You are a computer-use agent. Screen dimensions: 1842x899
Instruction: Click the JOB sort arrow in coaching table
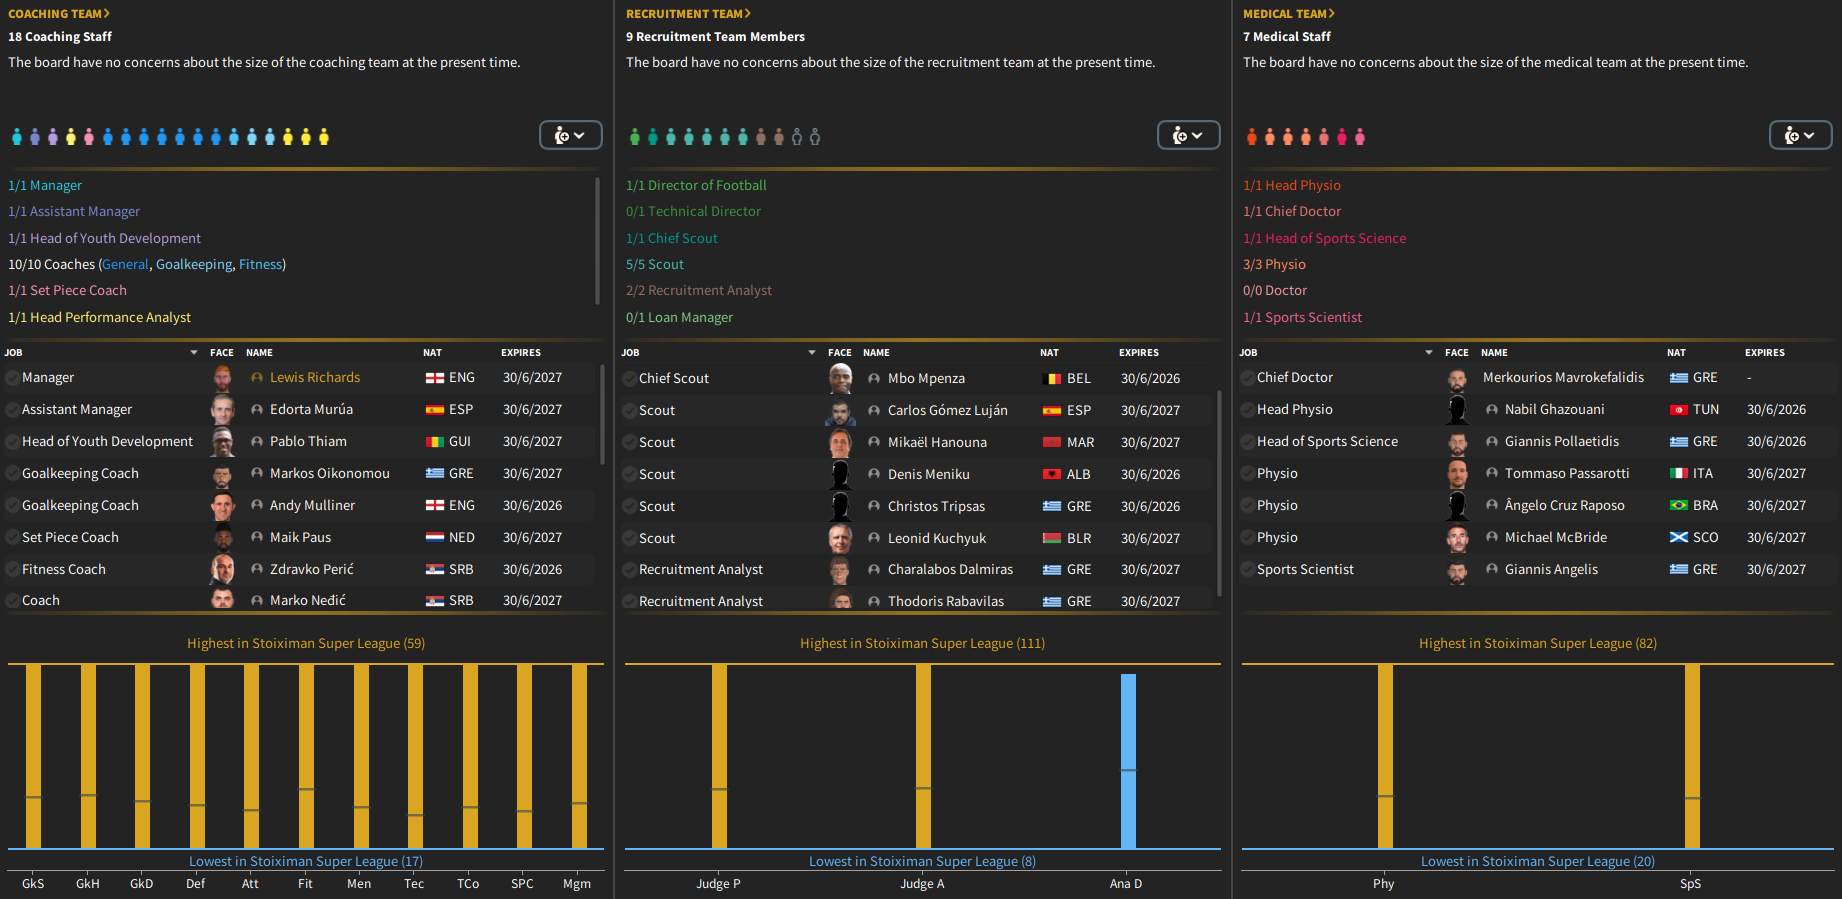click(194, 353)
